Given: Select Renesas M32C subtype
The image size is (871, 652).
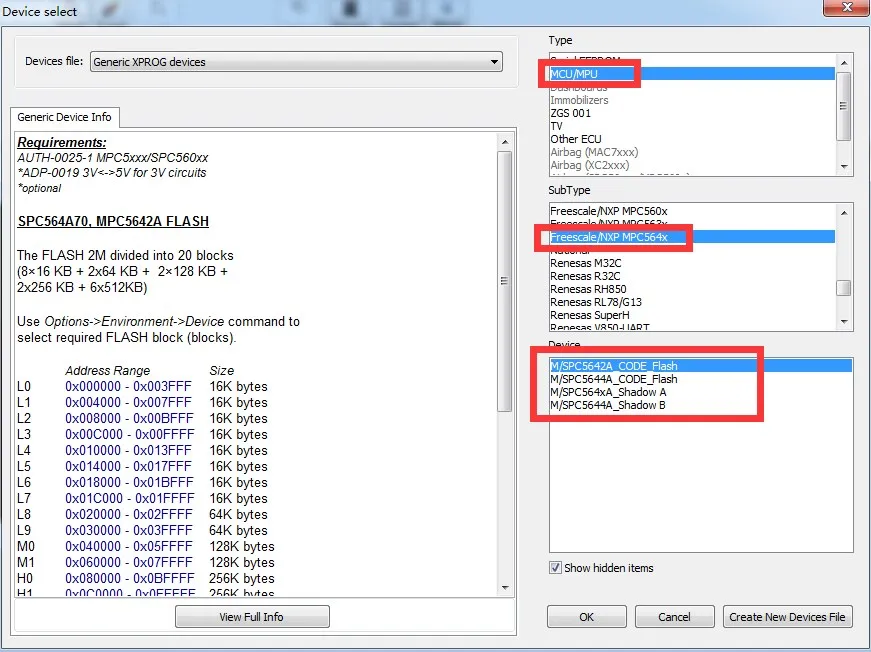Looking at the screenshot, I should pos(692,263).
